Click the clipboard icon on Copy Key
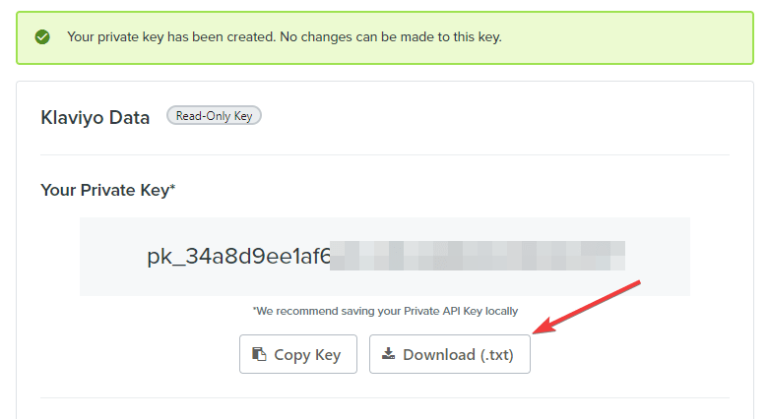The width and height of the screenshot is (768, 419). tap(259, 354)
